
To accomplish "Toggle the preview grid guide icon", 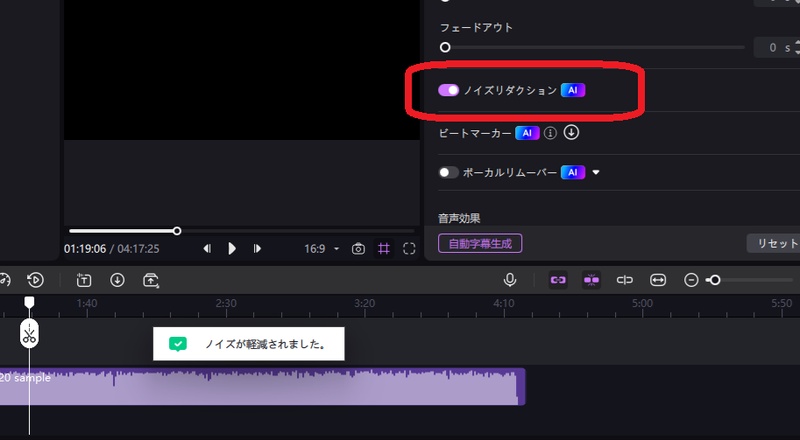I will pos(384,249).
